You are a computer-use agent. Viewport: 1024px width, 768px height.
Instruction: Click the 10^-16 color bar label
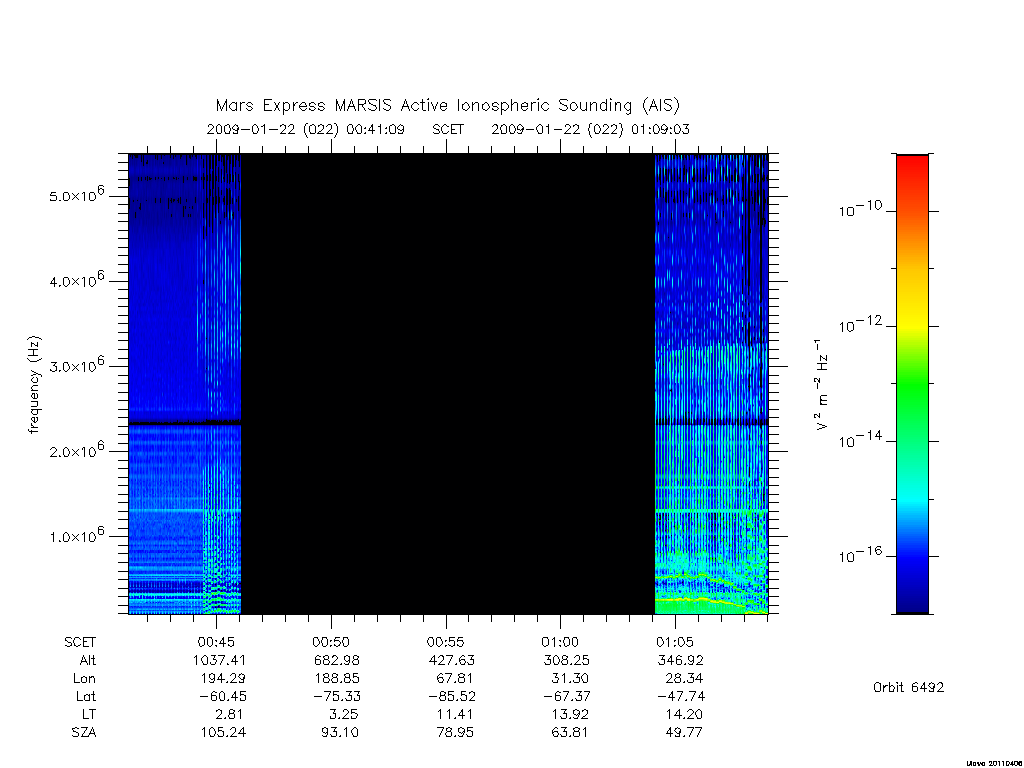[x=860, y=555]
